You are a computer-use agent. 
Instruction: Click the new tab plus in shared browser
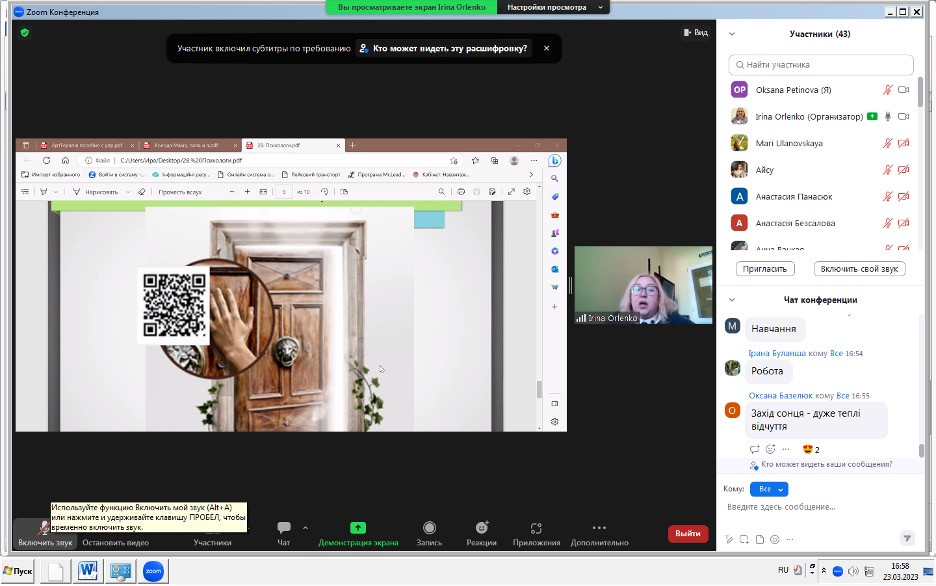tap(352, 145)
